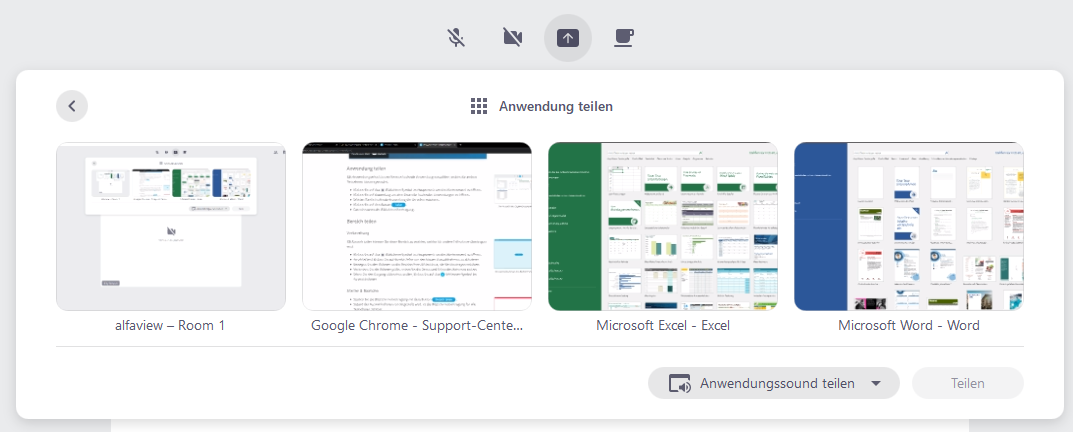Click the 'Microsoft Excel - Excel' caption
The width and height of the screenshot is (1073, 432).
point(663,326)
